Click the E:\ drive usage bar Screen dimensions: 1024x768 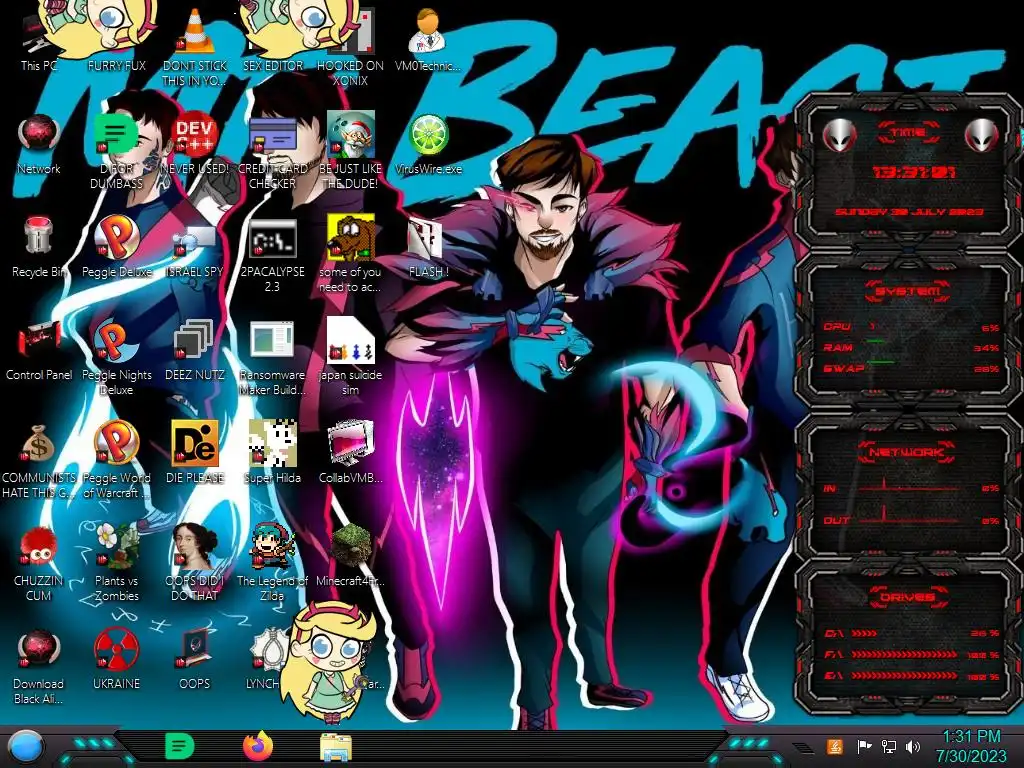coord(911,676)
